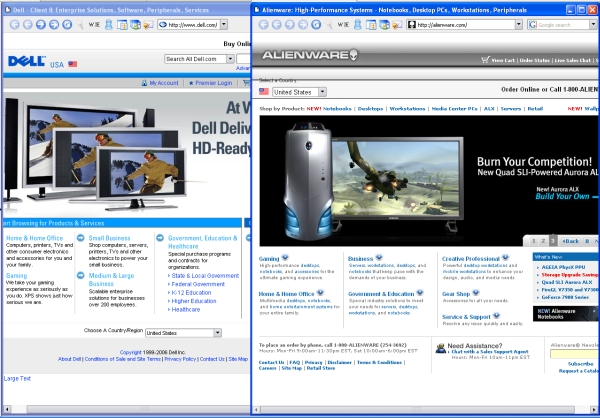This screenshot has width=600, height=418.
Task: Click the arrow icon next to Small Business on Dell
Action: pos(80,238)
